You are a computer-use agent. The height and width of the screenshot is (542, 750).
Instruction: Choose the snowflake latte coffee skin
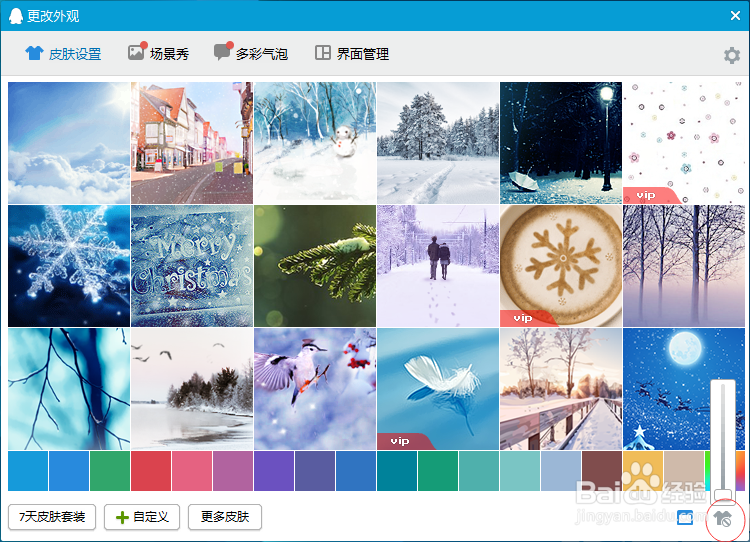pyautogui.click(x=561, y=266)
